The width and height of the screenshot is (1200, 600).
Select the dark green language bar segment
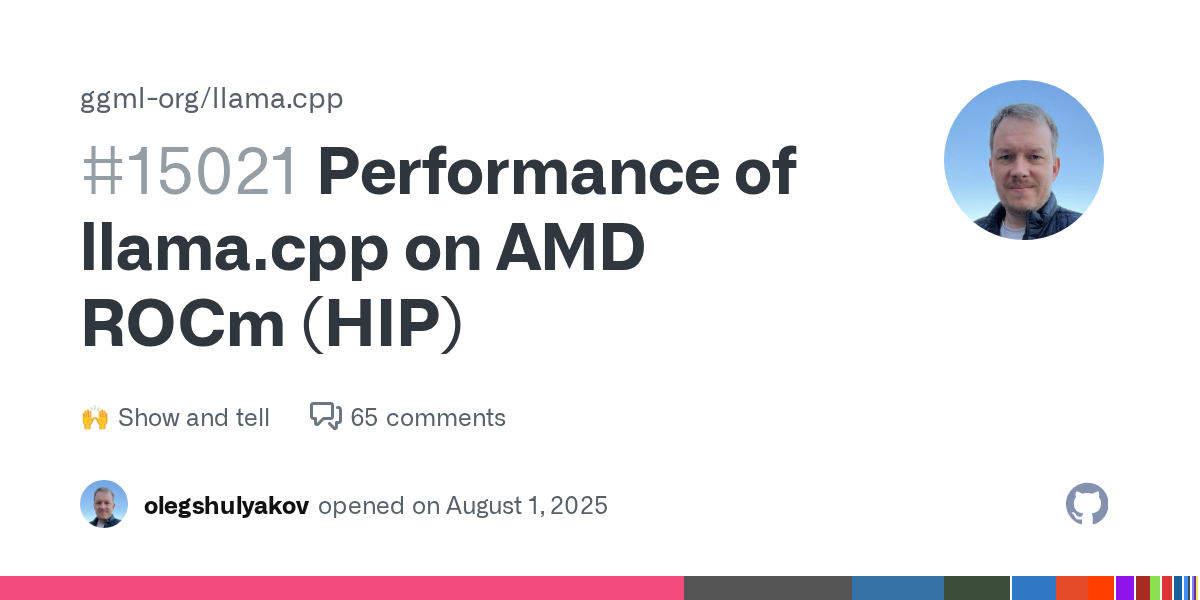[x=977, y=588]
